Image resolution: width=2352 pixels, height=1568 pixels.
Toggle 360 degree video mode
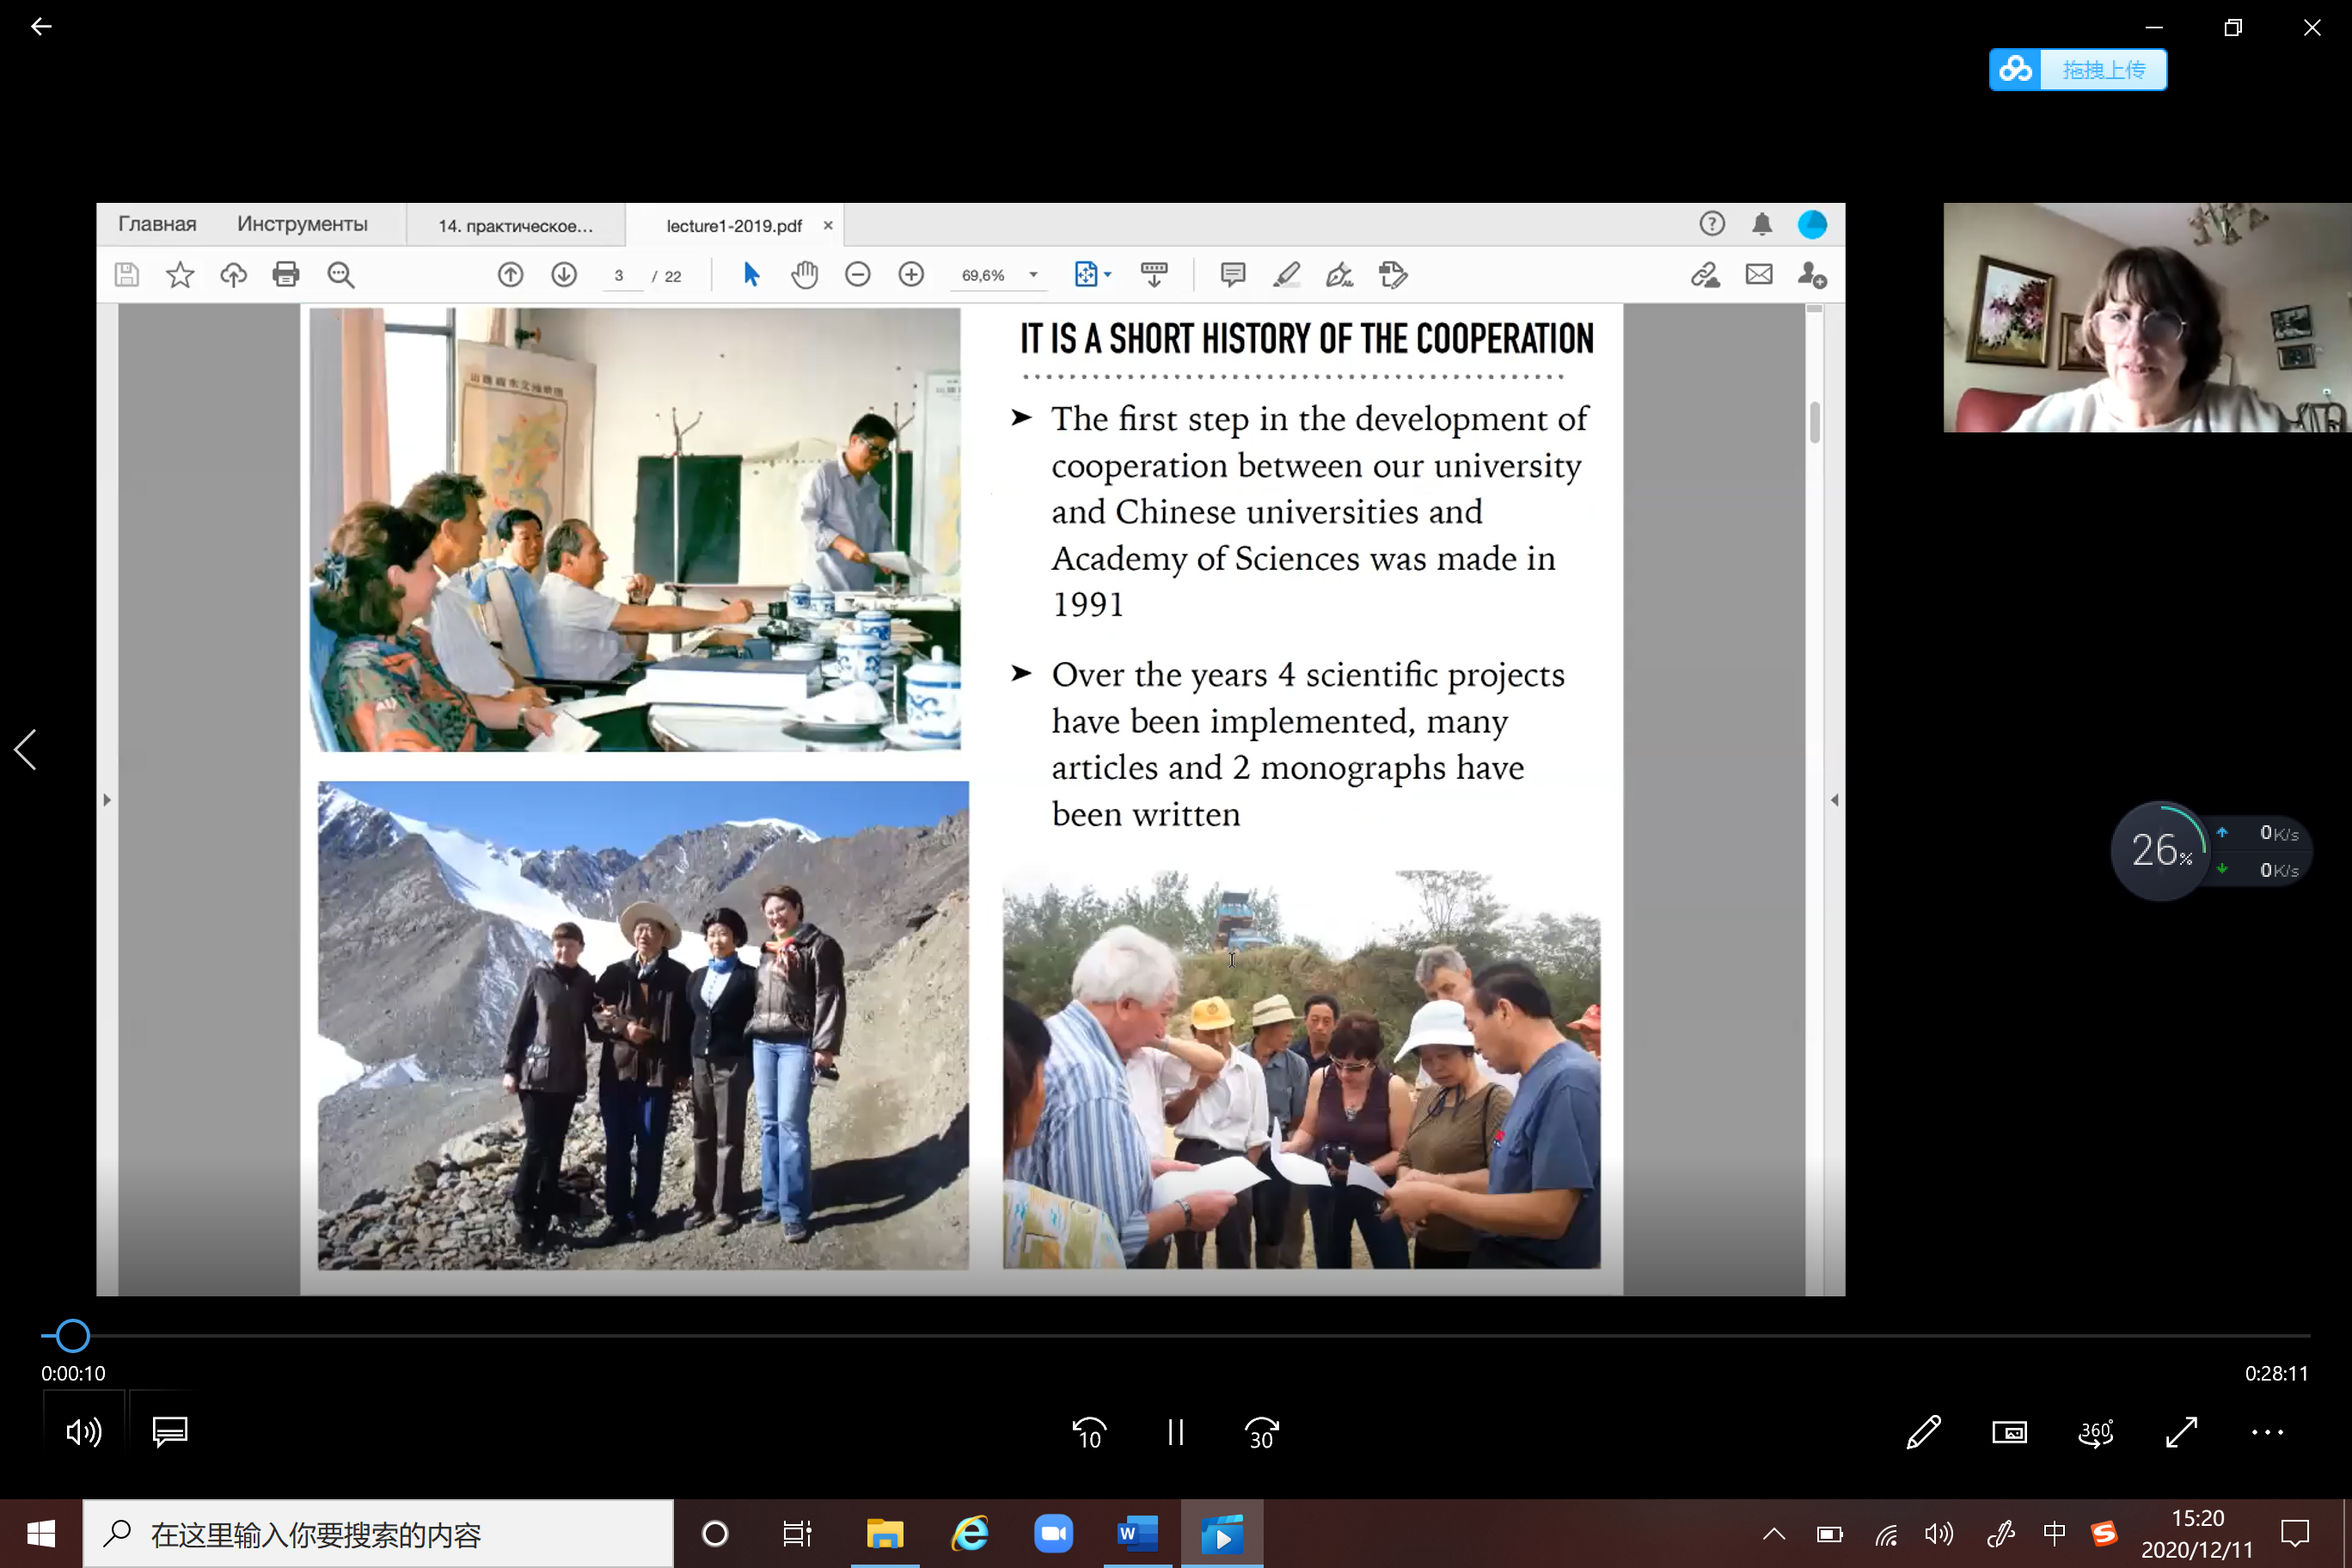coord(2095,1432)
